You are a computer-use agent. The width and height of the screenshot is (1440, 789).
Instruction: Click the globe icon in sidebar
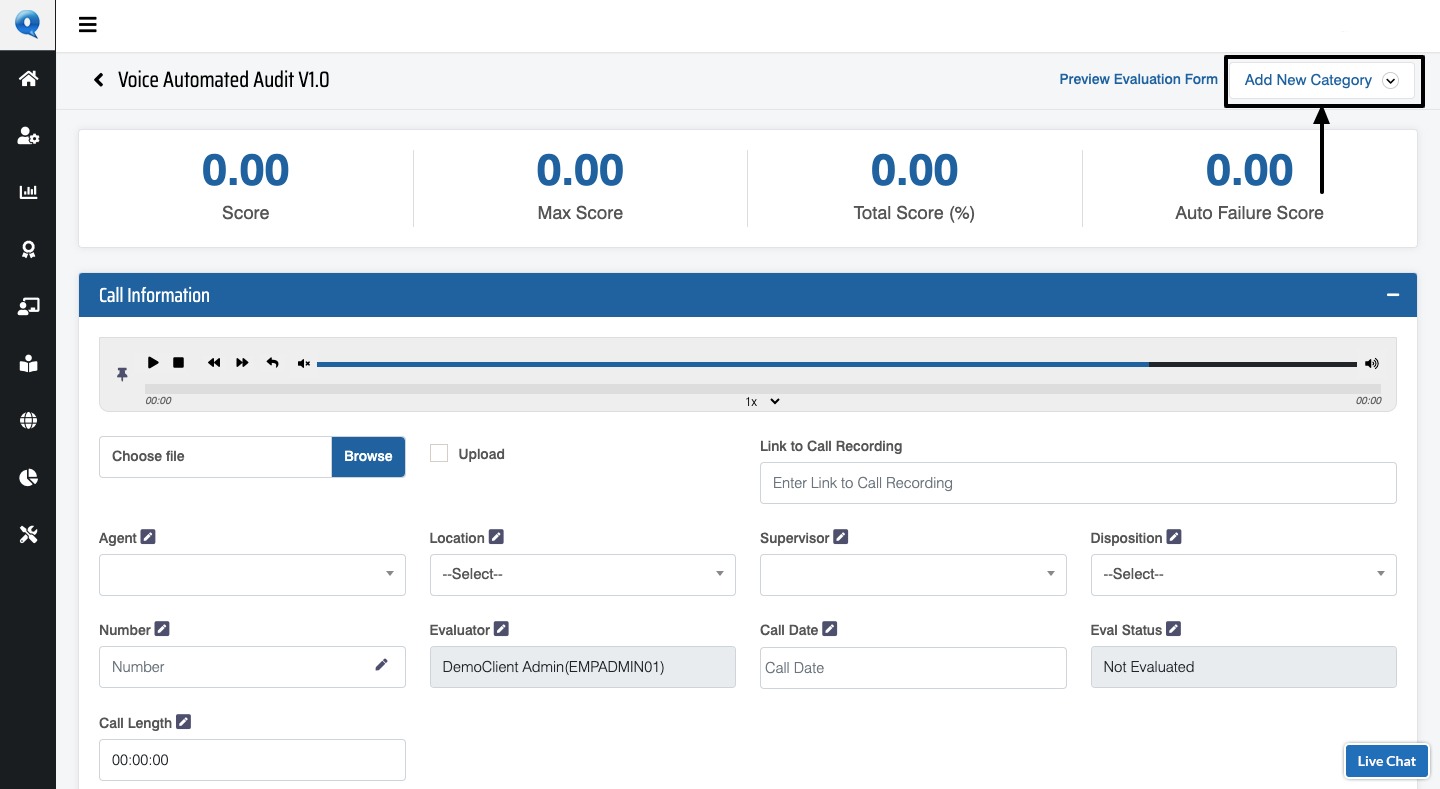(x=28, y=421)
